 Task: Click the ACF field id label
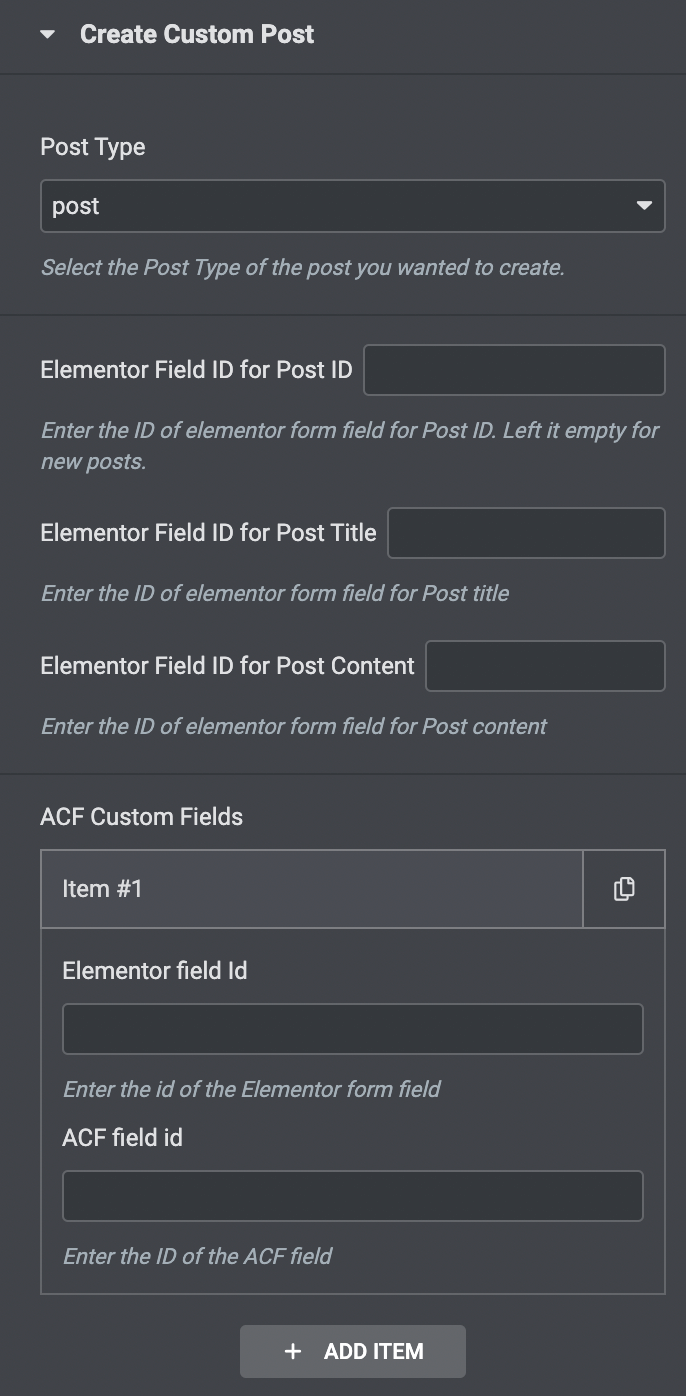point(122,1138)
